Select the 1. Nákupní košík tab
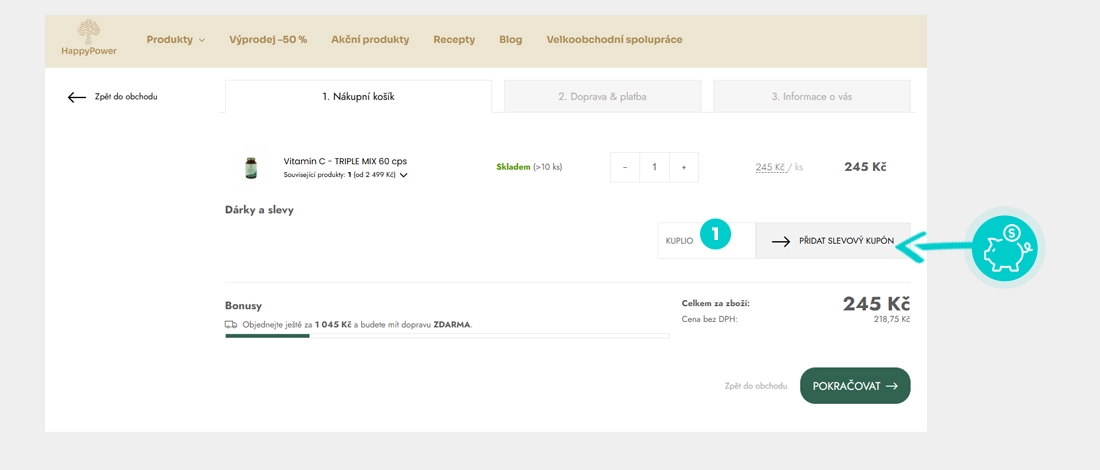 pos(358,97)
